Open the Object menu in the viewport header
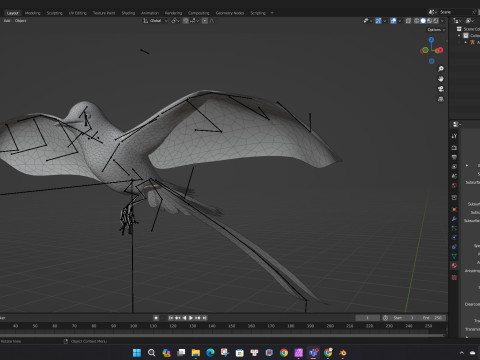The height and width of the screenshot is (360, 480). coord(20,21)
